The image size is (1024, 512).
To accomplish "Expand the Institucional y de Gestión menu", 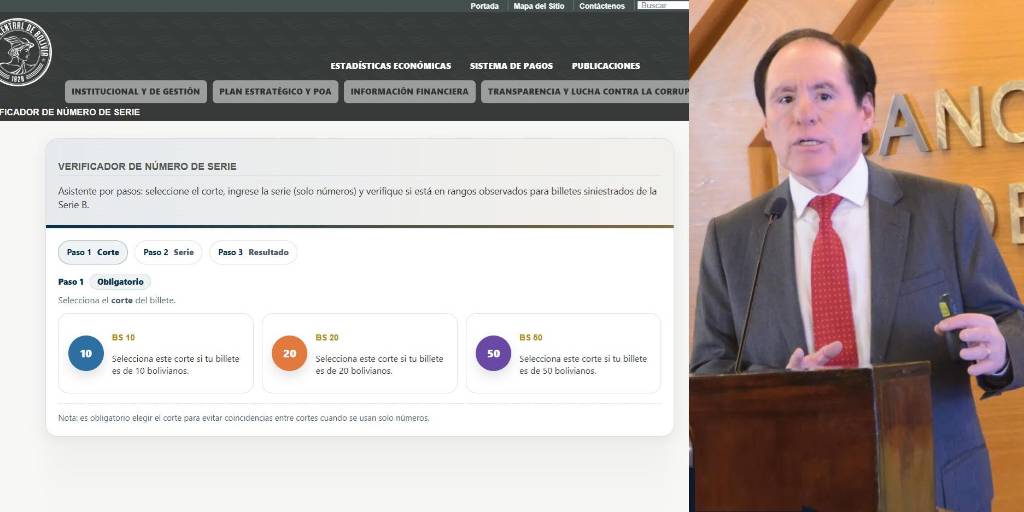I will (x=136, y=92).
